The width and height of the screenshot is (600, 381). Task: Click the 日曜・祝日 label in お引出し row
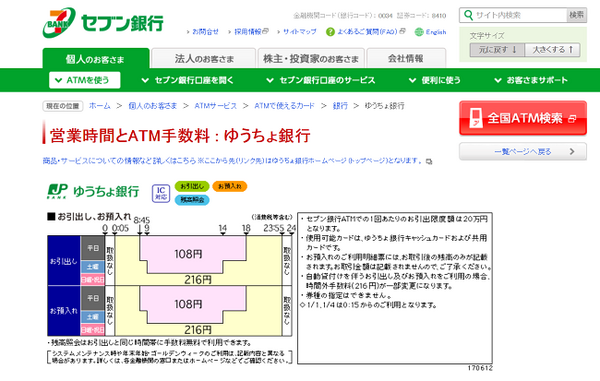93,280
